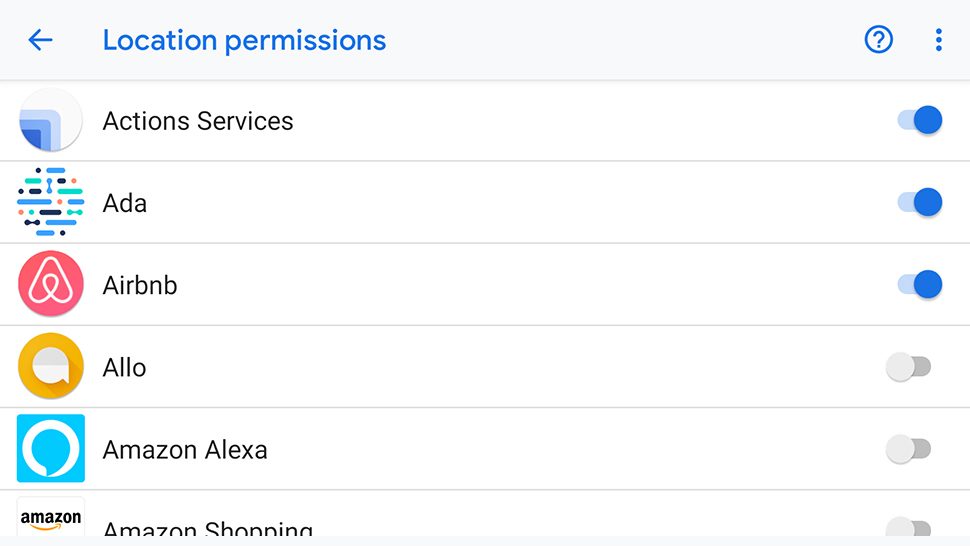The height and width of the screenshot is (546, 970).
Task: Click the Amazon Shopping app icon
Action: tap(51, 518)
